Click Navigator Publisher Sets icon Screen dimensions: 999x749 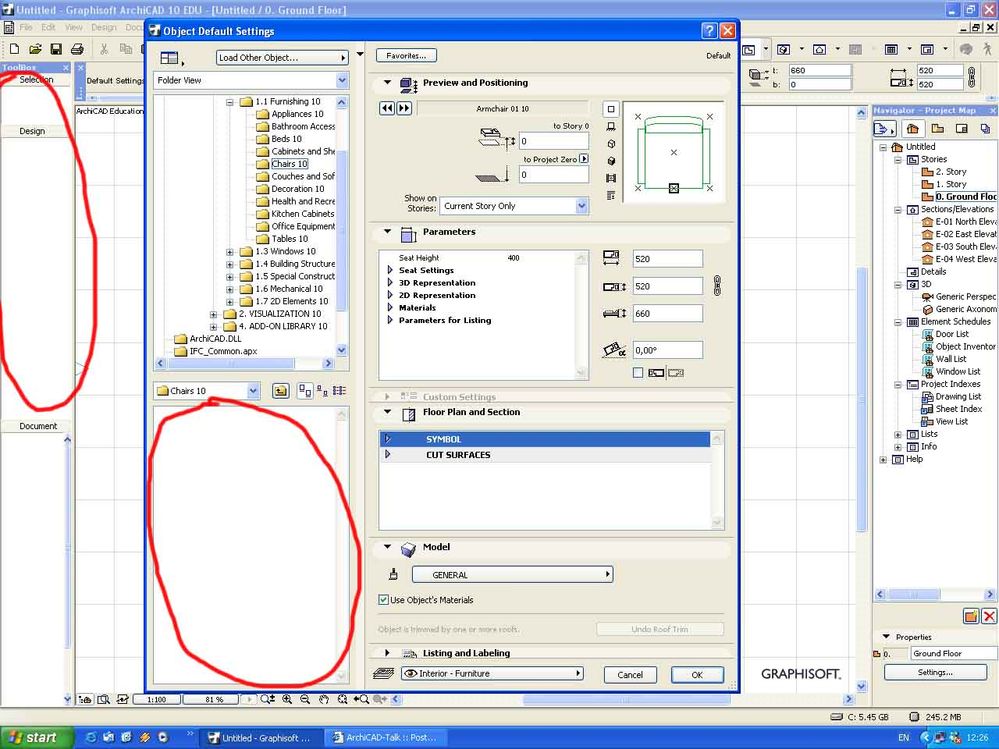point(985,129)
